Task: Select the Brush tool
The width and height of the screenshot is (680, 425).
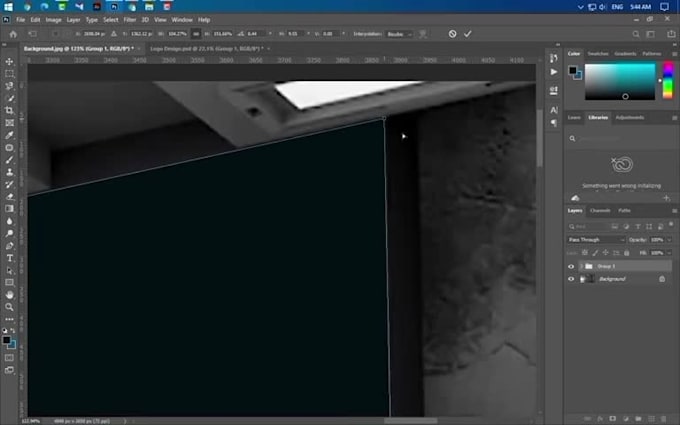Action: tap(9, 160)
